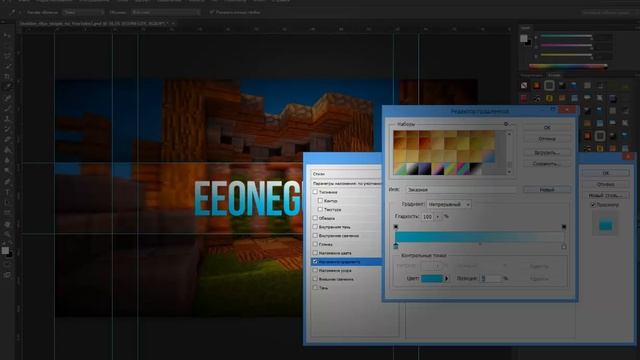This screenshot has width=640, height=360.
Task: Select the Rectangular Marquee tool
Action: point(7,46)
